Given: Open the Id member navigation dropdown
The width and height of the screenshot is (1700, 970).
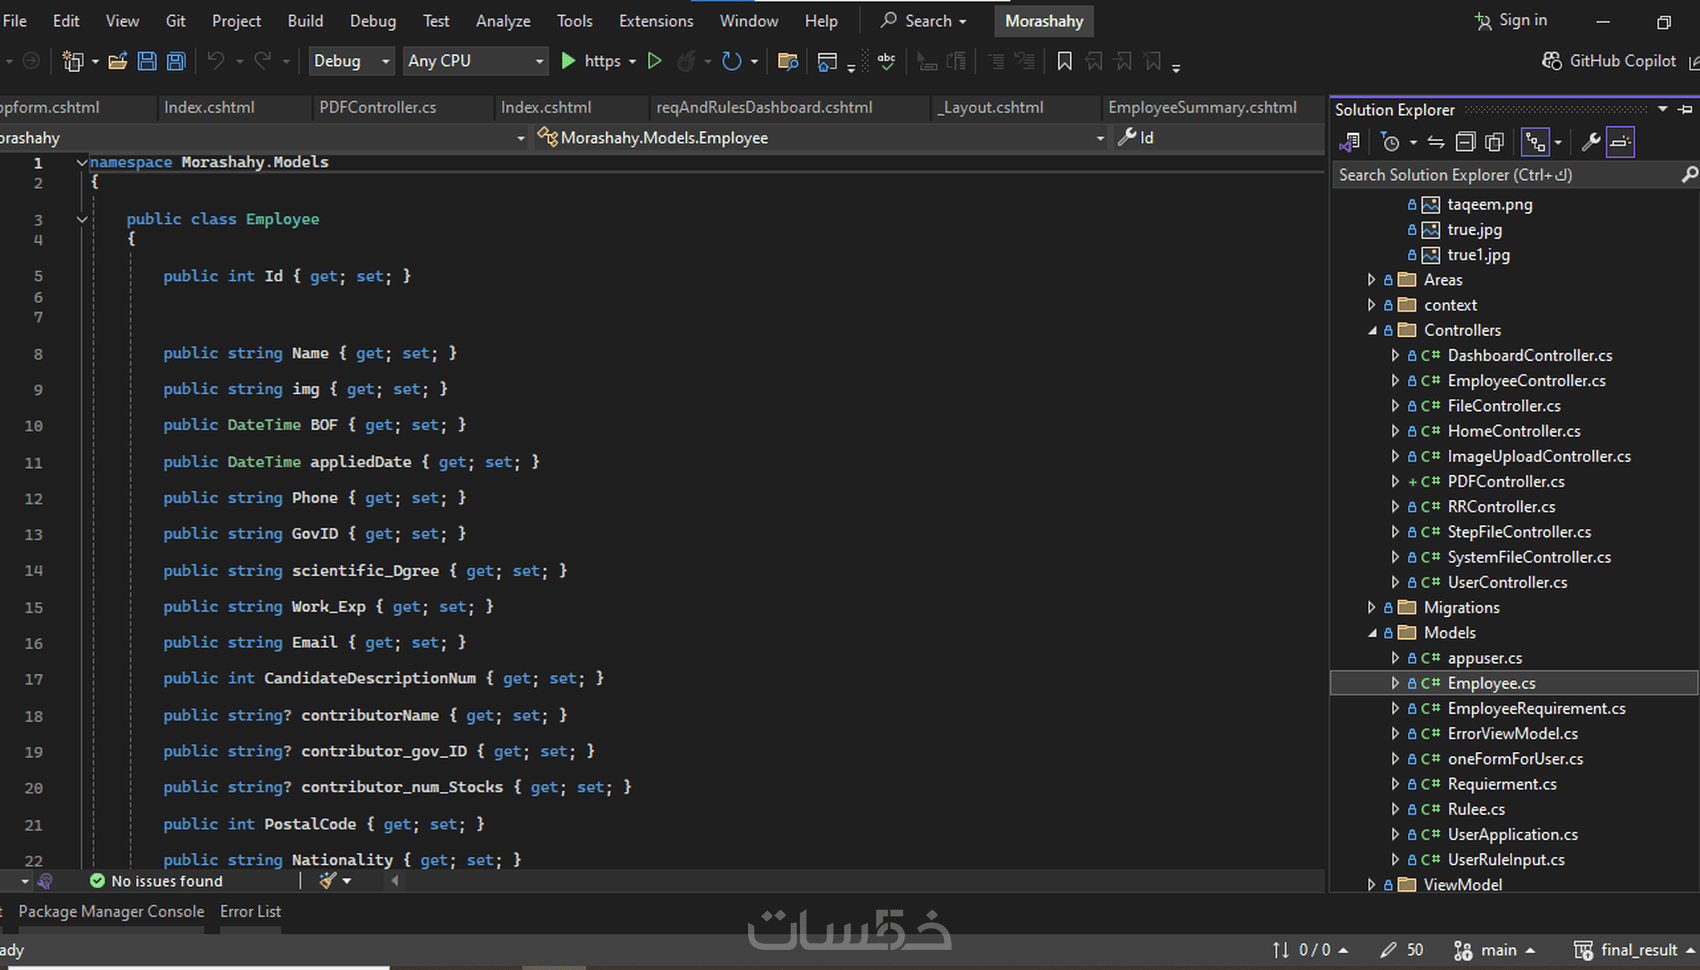Looking at the screenshot, I should (1220, 138).
